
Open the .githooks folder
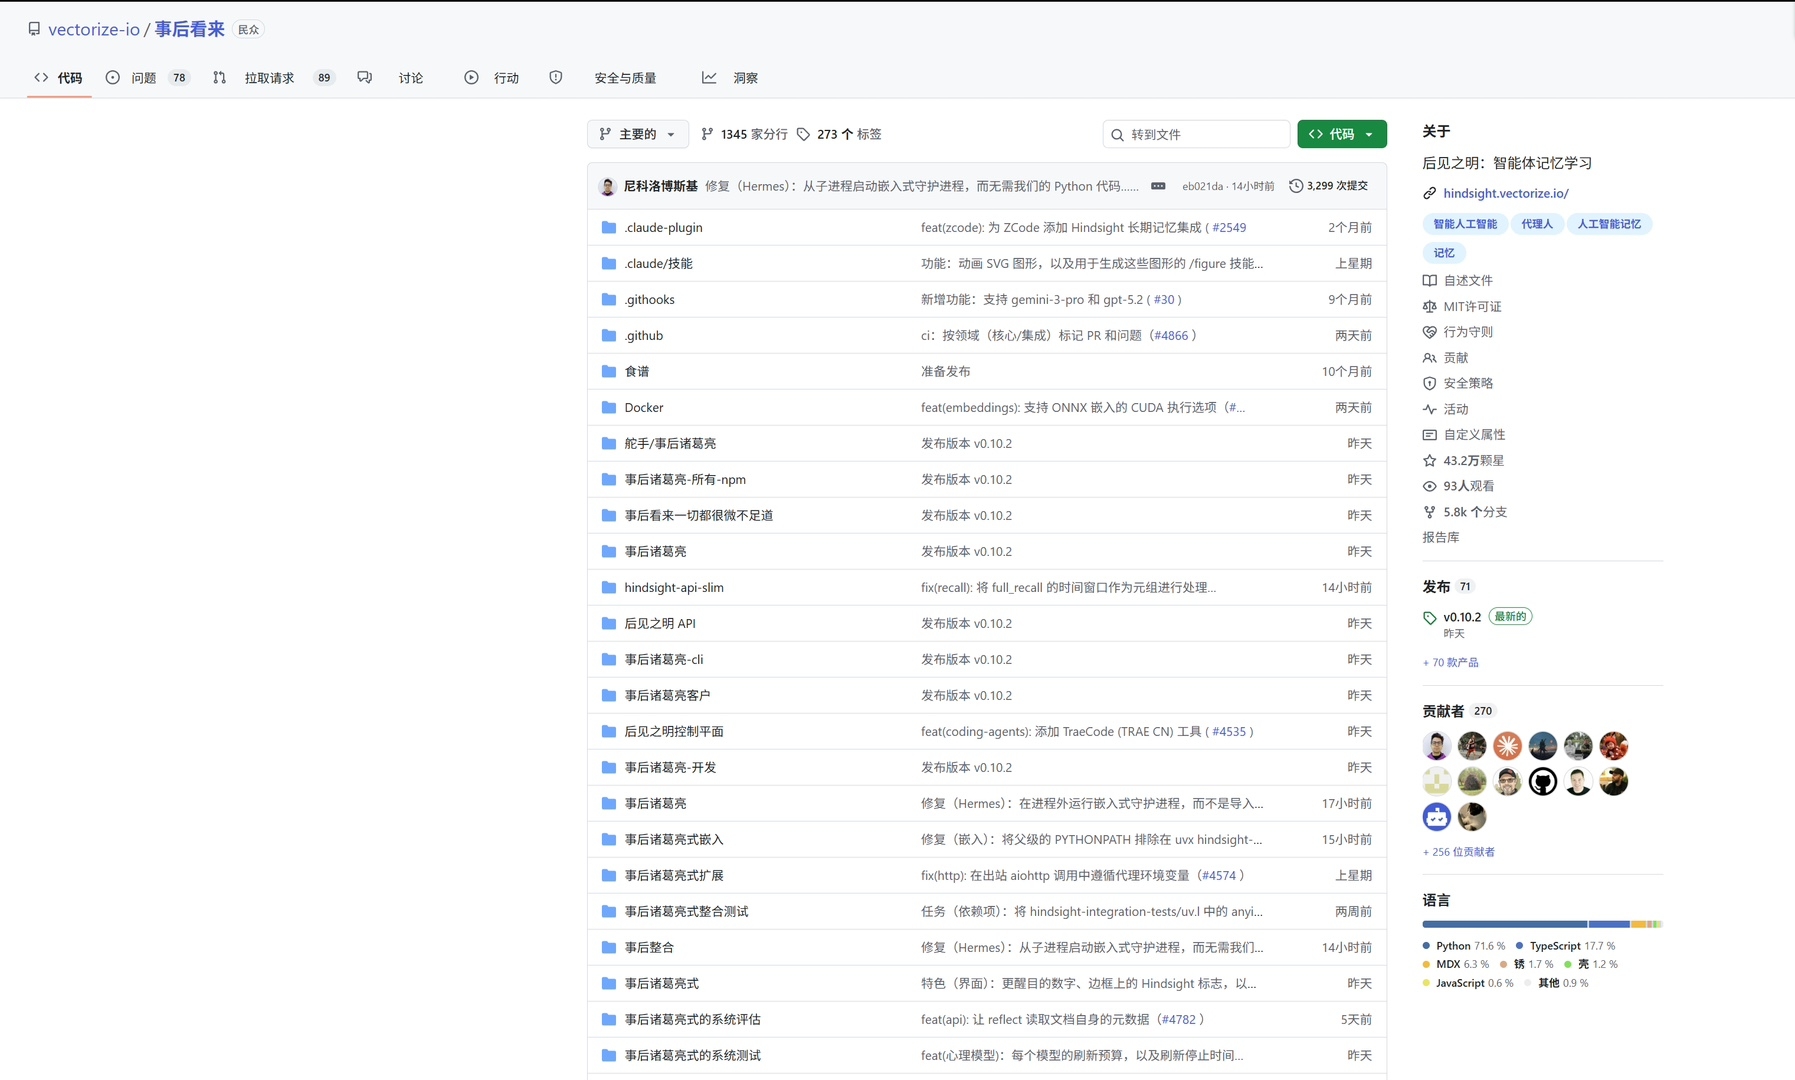tap(649, 300)
